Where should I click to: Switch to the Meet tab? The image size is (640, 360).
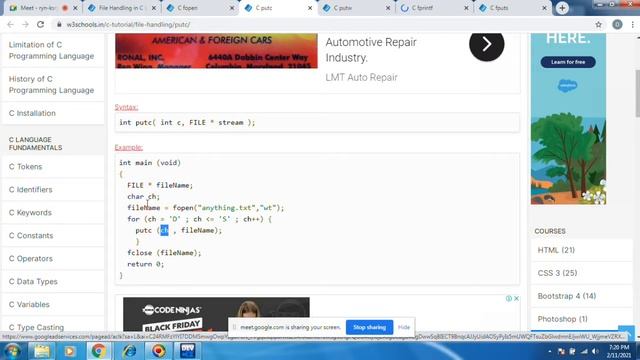tap(39, 8)
